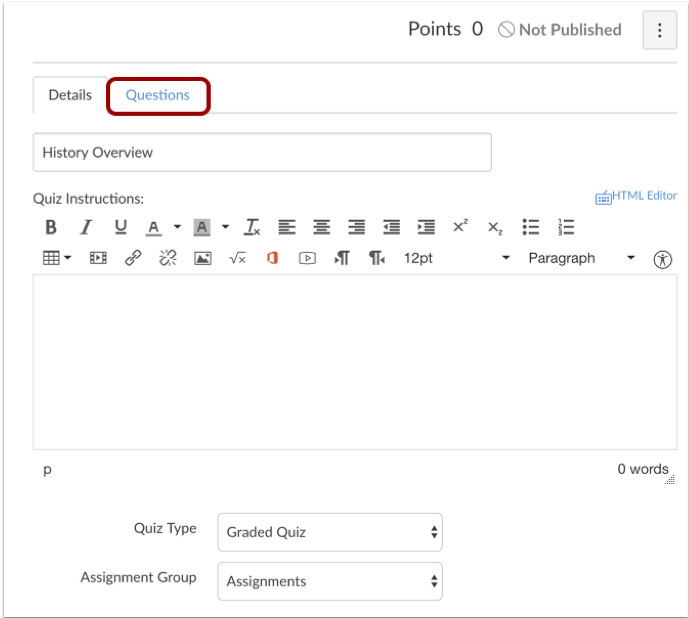Clear formatting from selected text
Screen dimensions: 689x618
pos(252,227)
